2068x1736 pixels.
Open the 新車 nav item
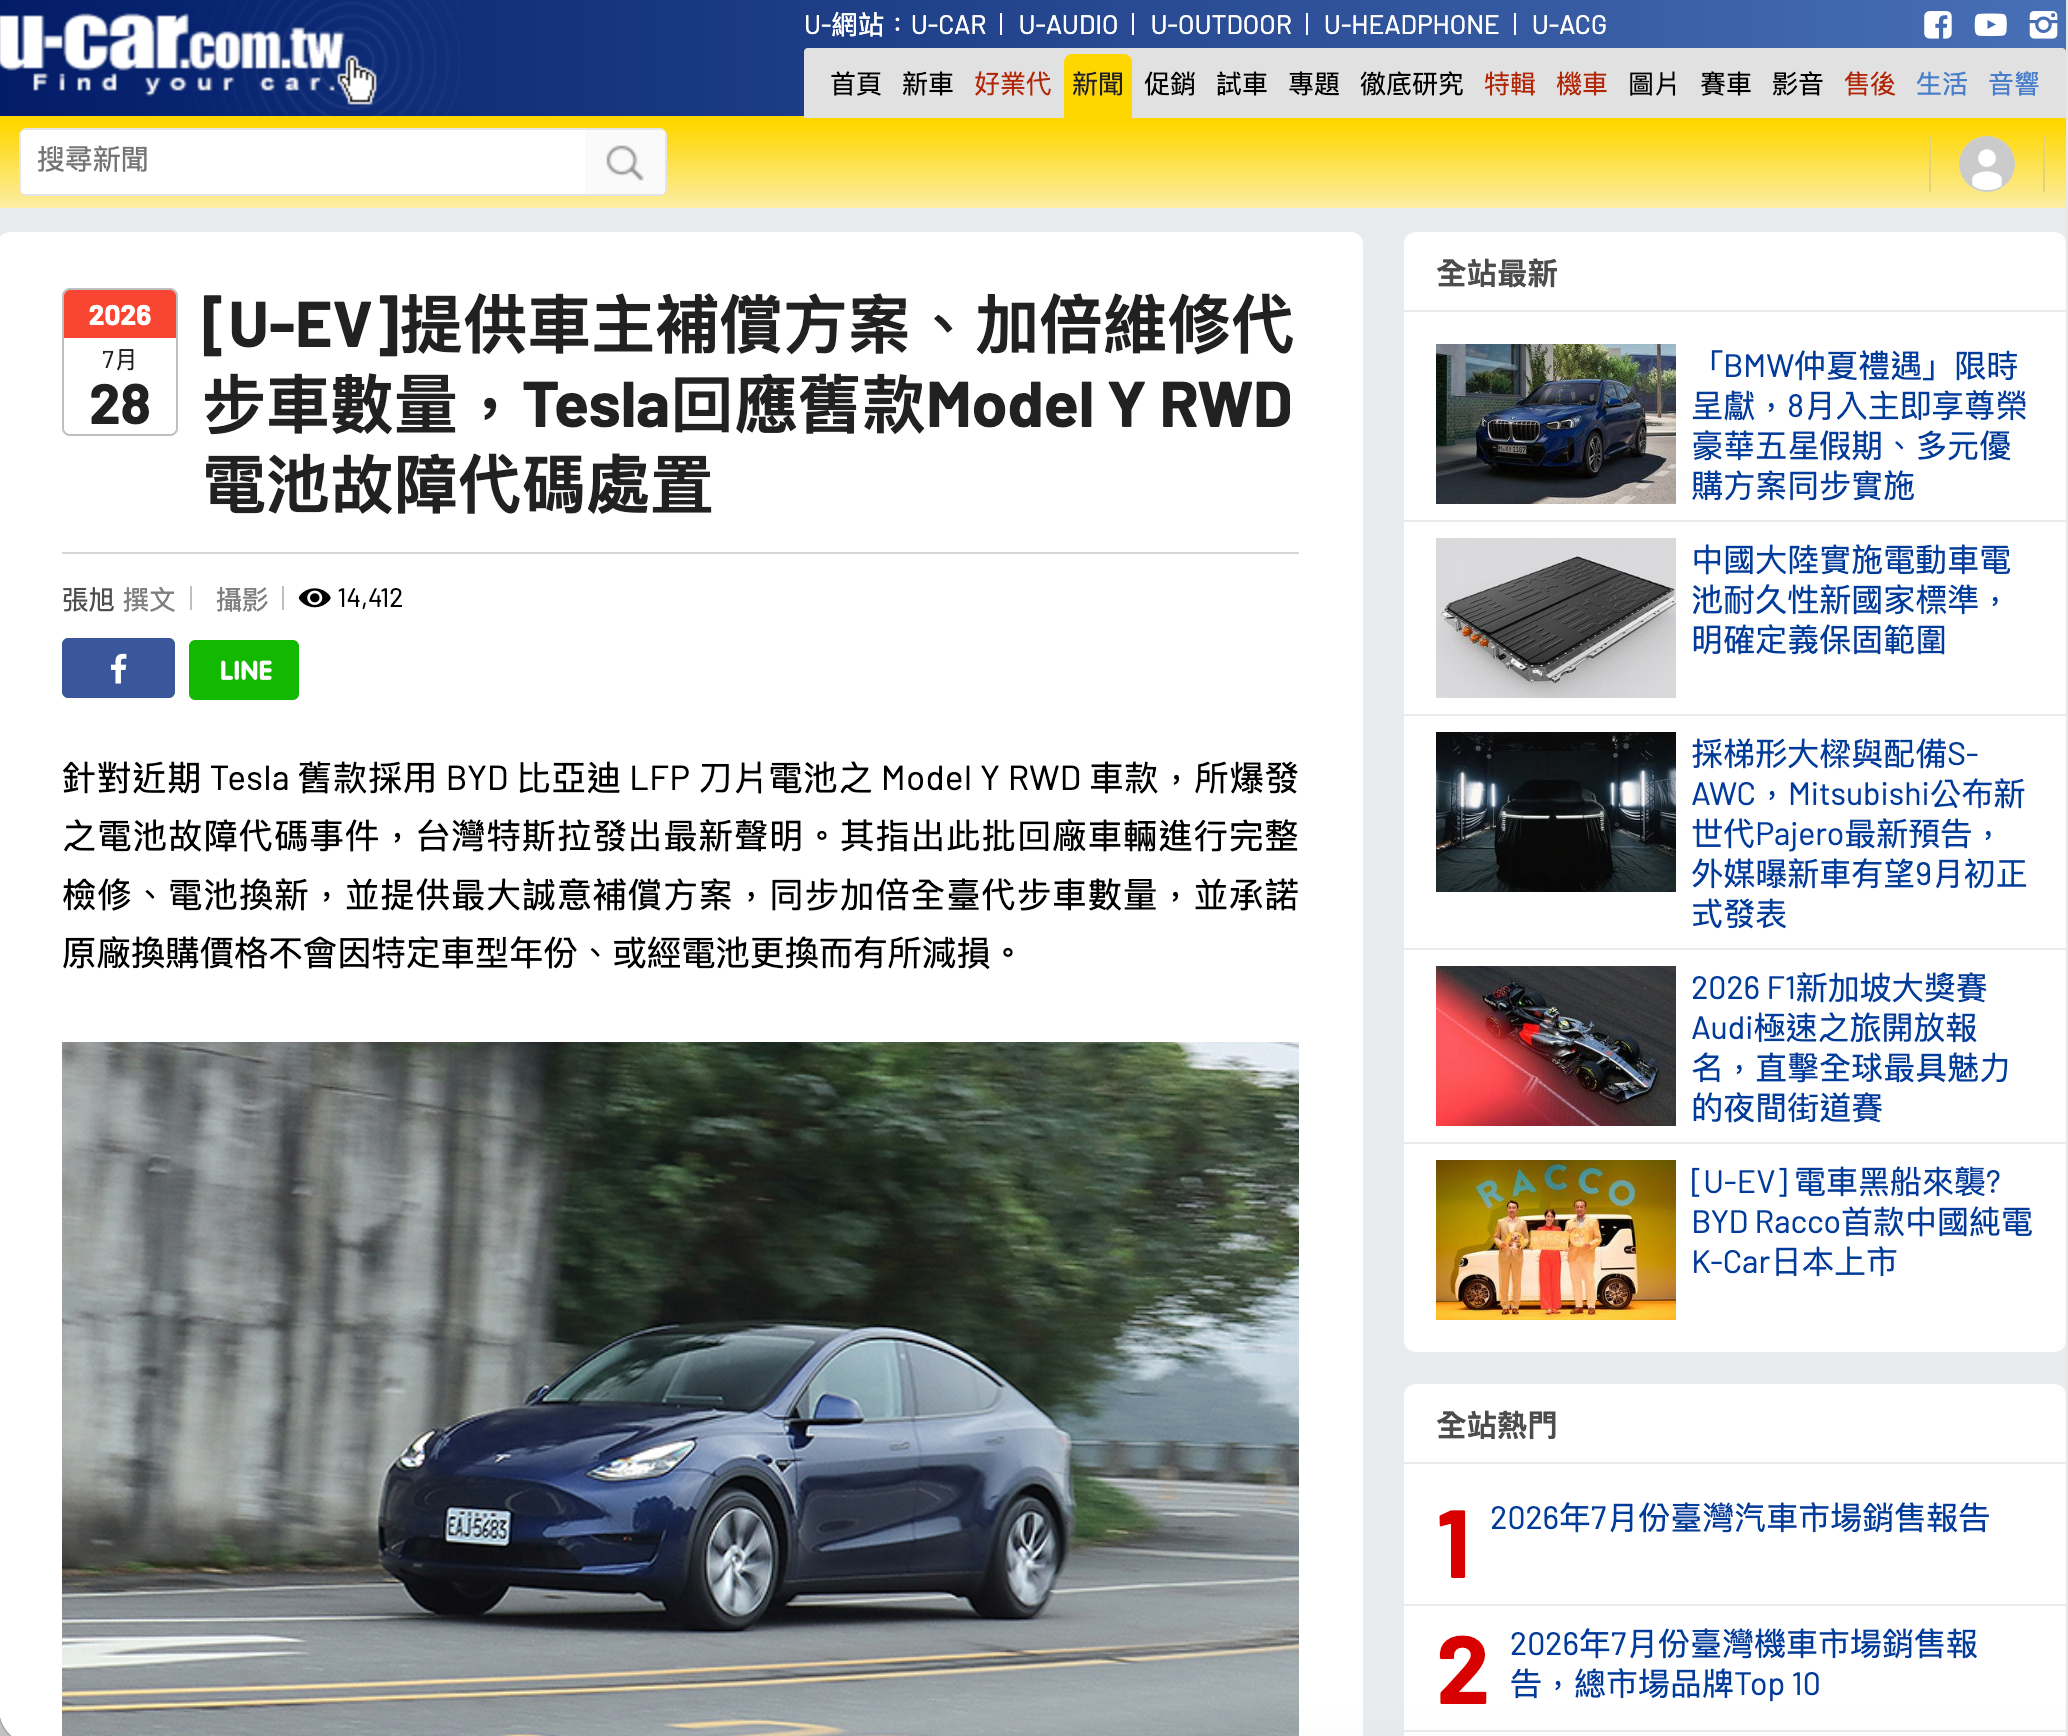927,84
